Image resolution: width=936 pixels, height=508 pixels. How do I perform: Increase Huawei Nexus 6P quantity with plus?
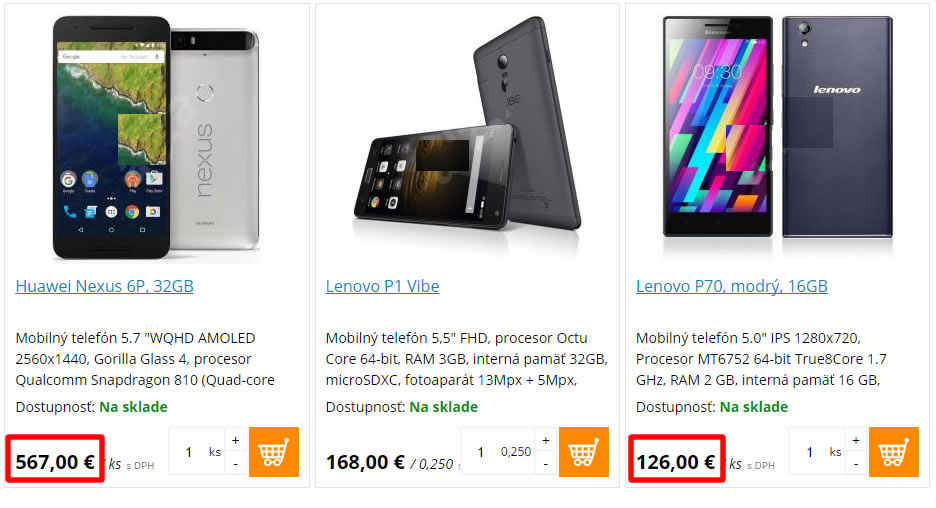coord(236,440)
